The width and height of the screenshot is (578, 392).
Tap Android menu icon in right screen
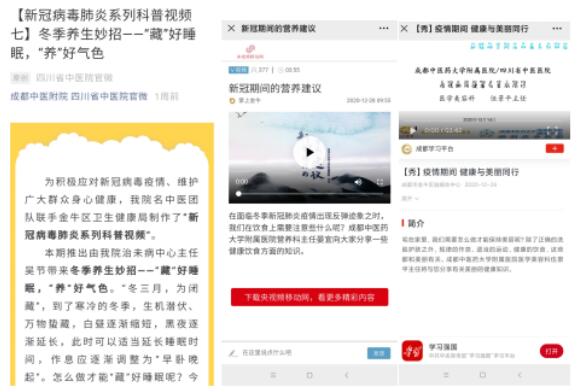point(446,375)
